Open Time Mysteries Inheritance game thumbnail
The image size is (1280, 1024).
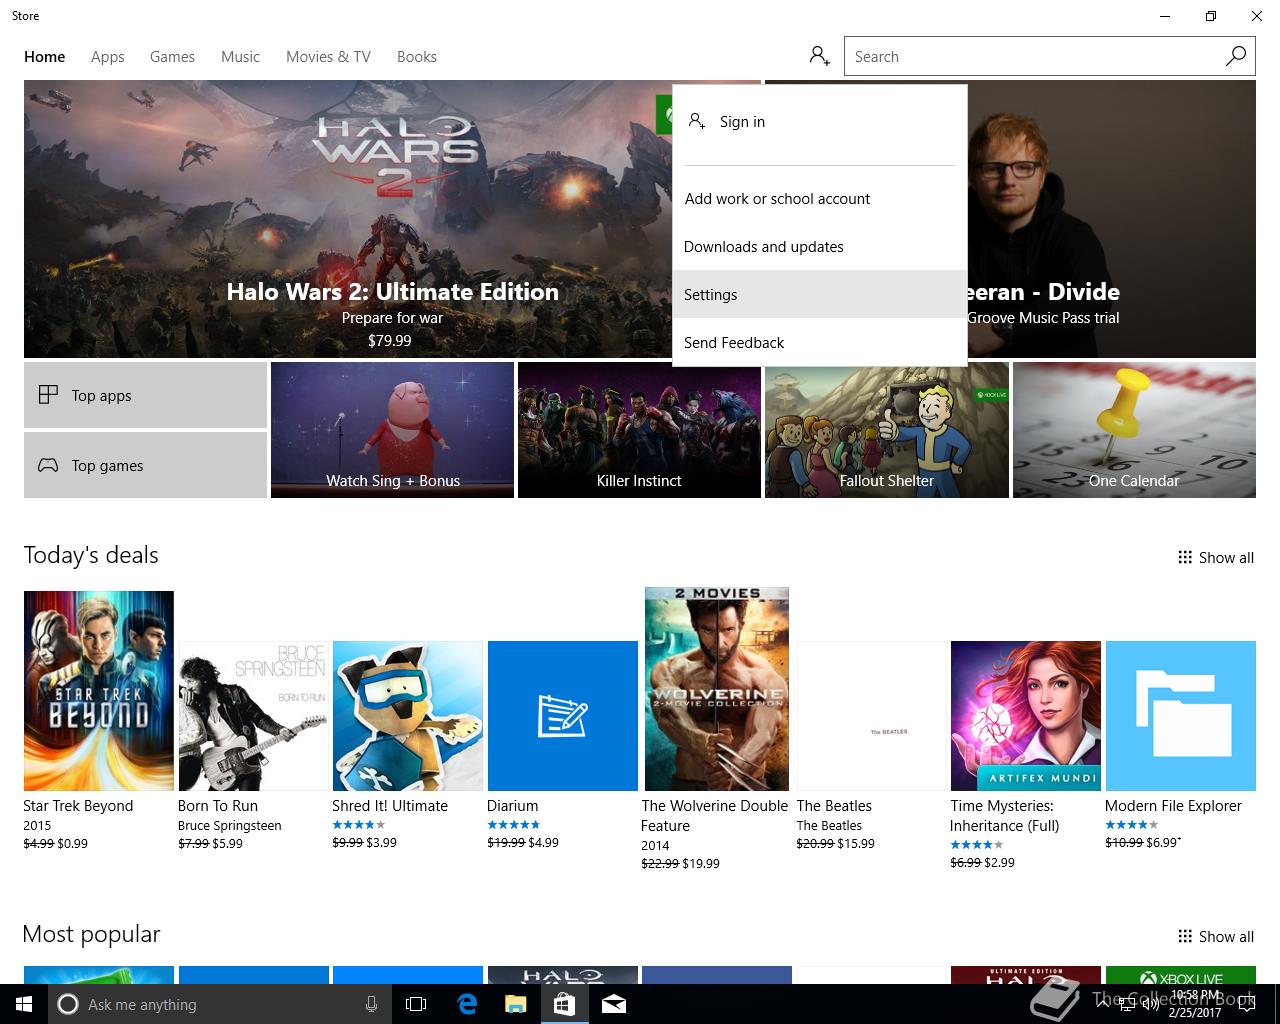pos(1026,716)
